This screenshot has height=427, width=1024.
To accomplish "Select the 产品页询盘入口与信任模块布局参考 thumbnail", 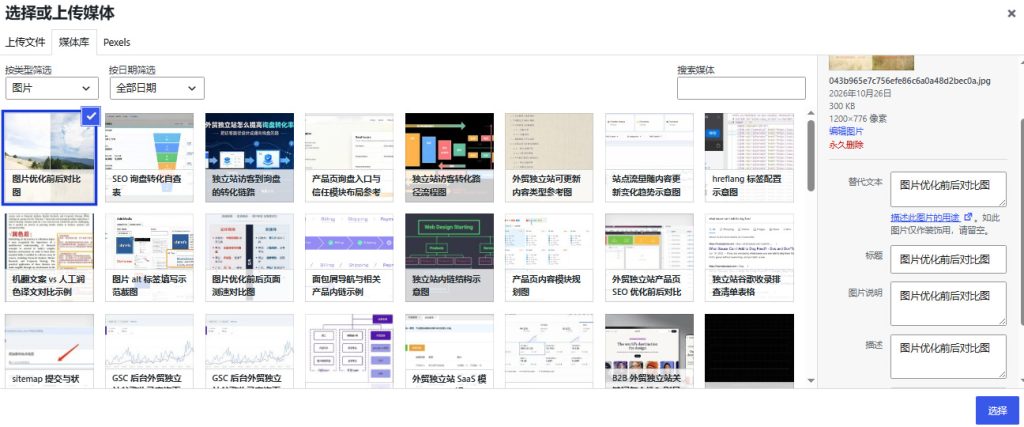I will tap(349, 157).
